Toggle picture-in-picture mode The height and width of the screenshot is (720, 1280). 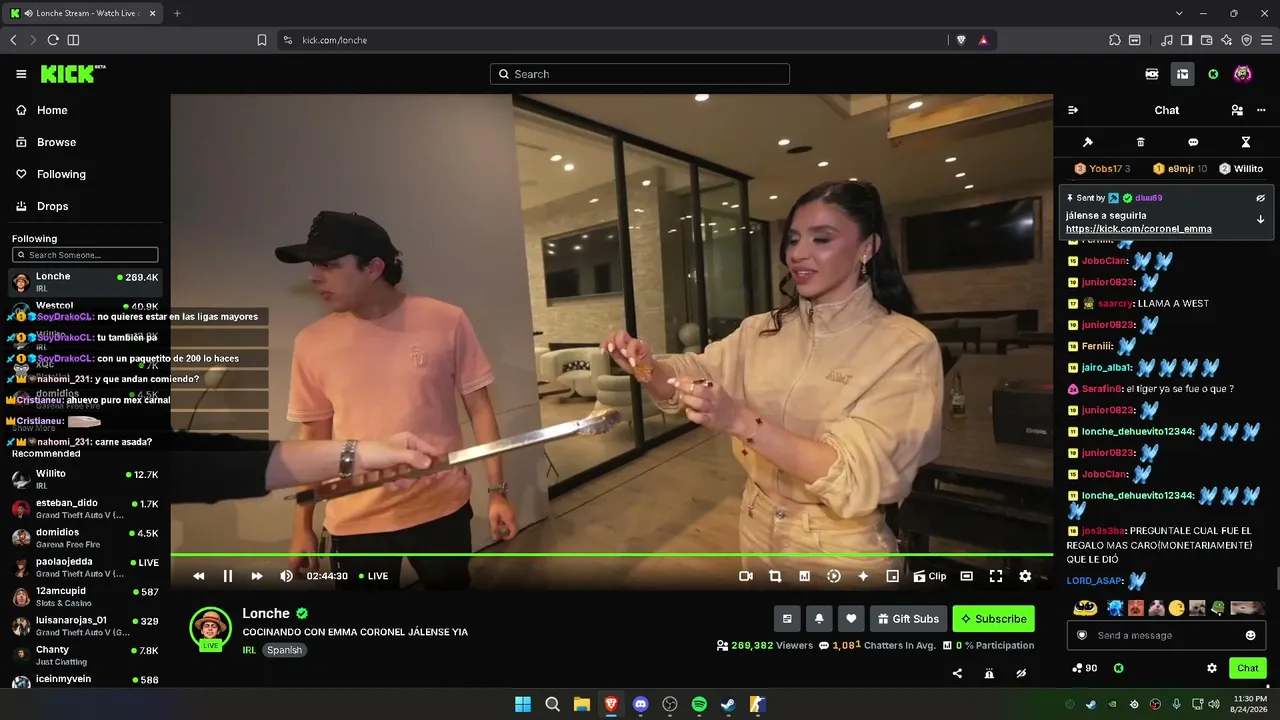tap(893, 576)
